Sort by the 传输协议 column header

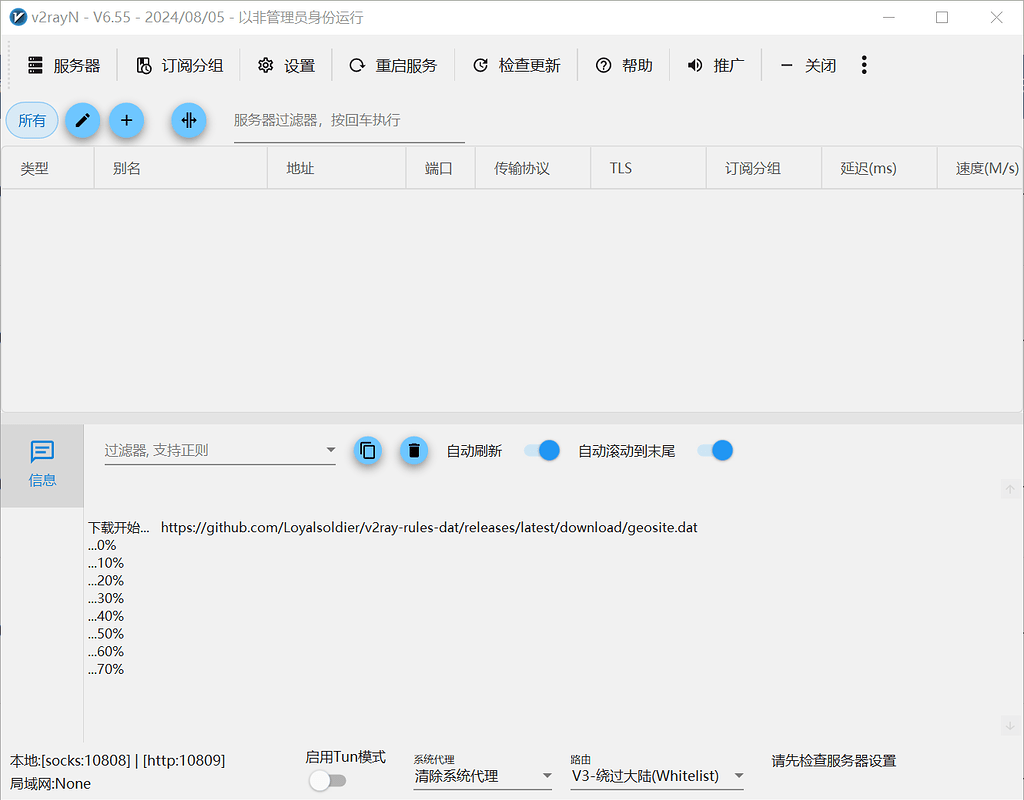point(533,168)
